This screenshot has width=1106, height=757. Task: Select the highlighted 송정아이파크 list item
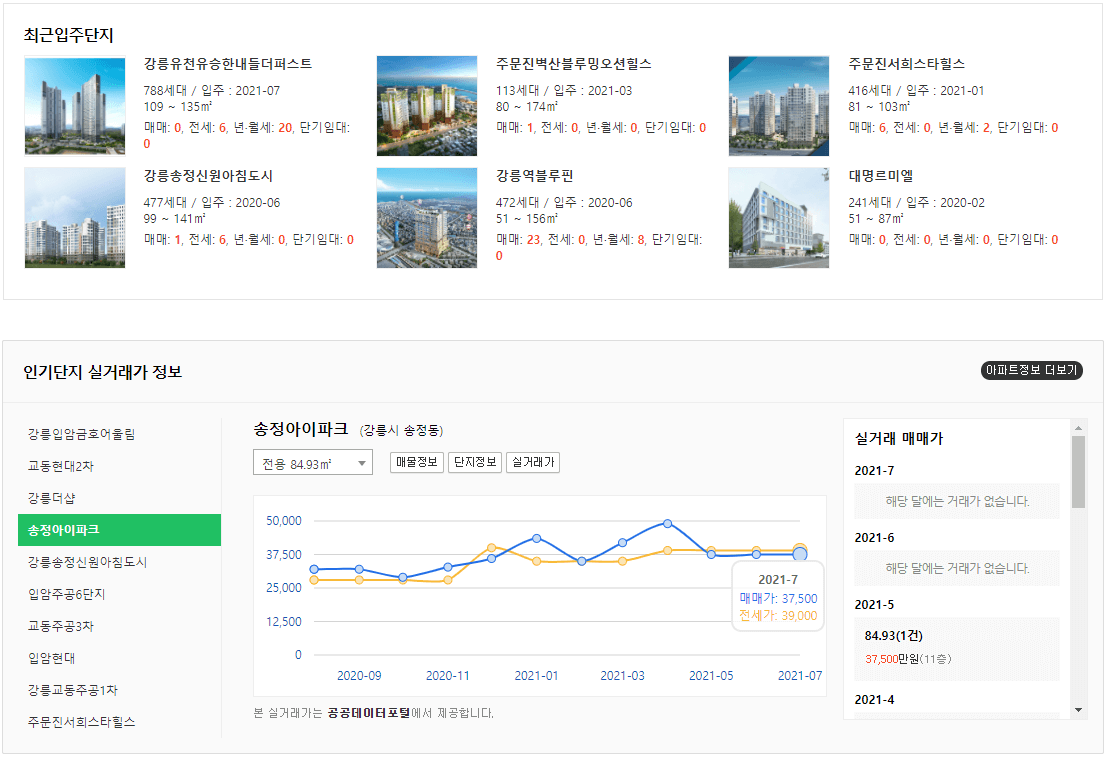click(x=119, y=530)
